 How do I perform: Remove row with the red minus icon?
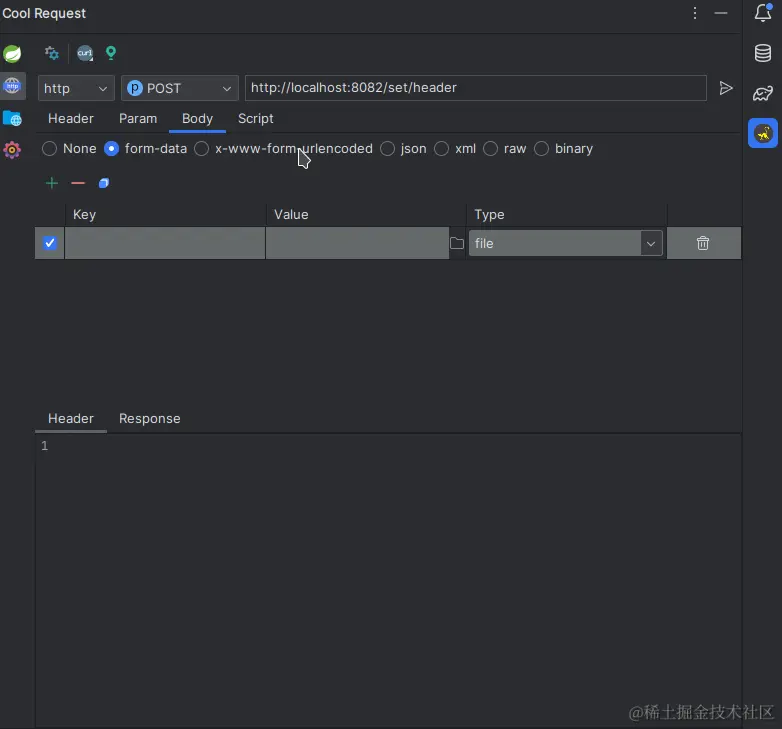pyautogui.click(x=78, y=183)
